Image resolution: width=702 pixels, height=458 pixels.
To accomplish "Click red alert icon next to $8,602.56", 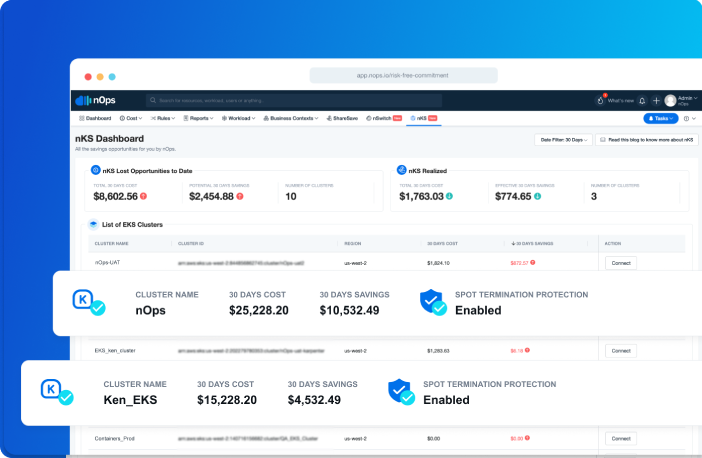I will pyautogui.click(x=143, y=196).
